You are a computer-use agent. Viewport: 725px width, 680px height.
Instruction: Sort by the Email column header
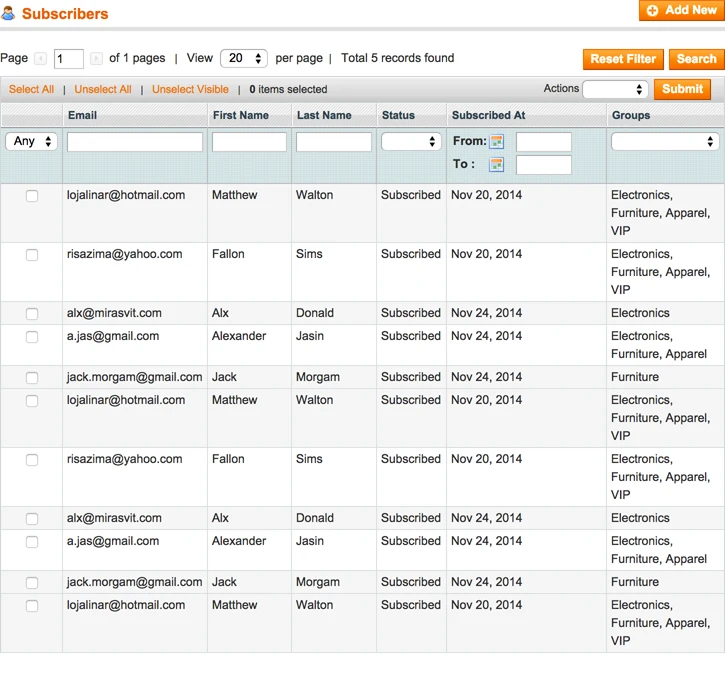82,116
